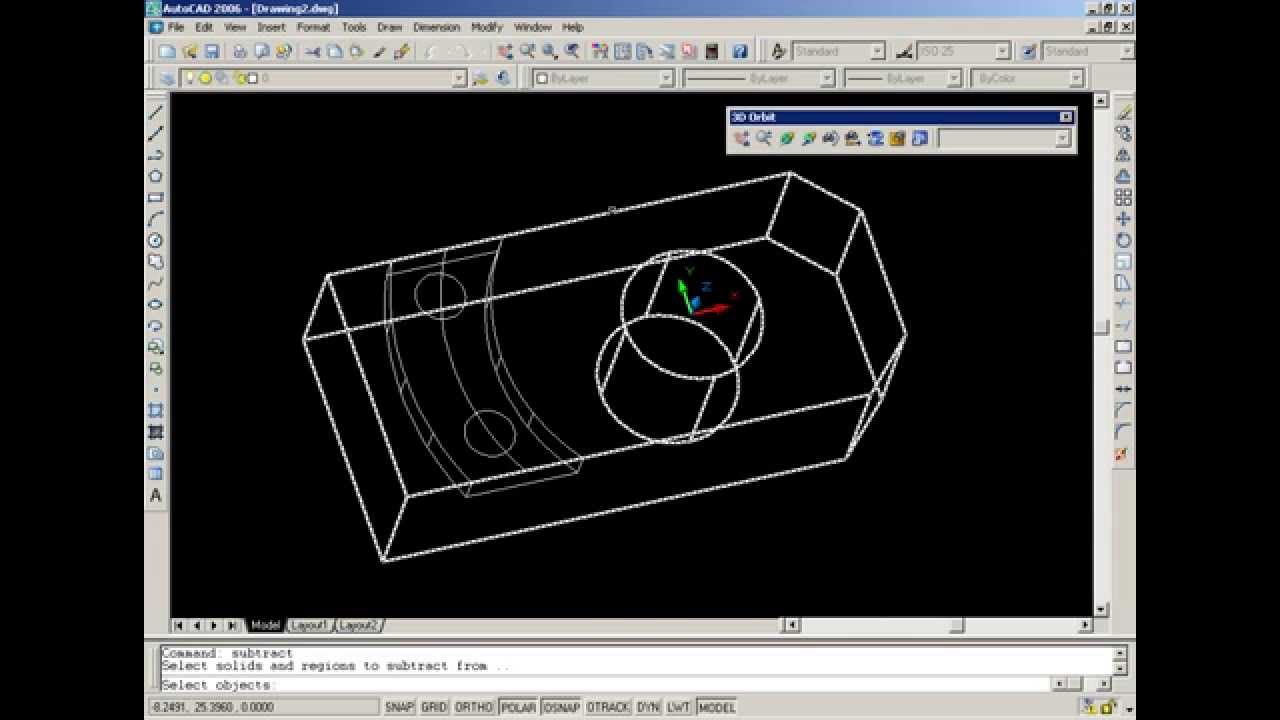Click the Help question mark icon

(x=740, y=51)
